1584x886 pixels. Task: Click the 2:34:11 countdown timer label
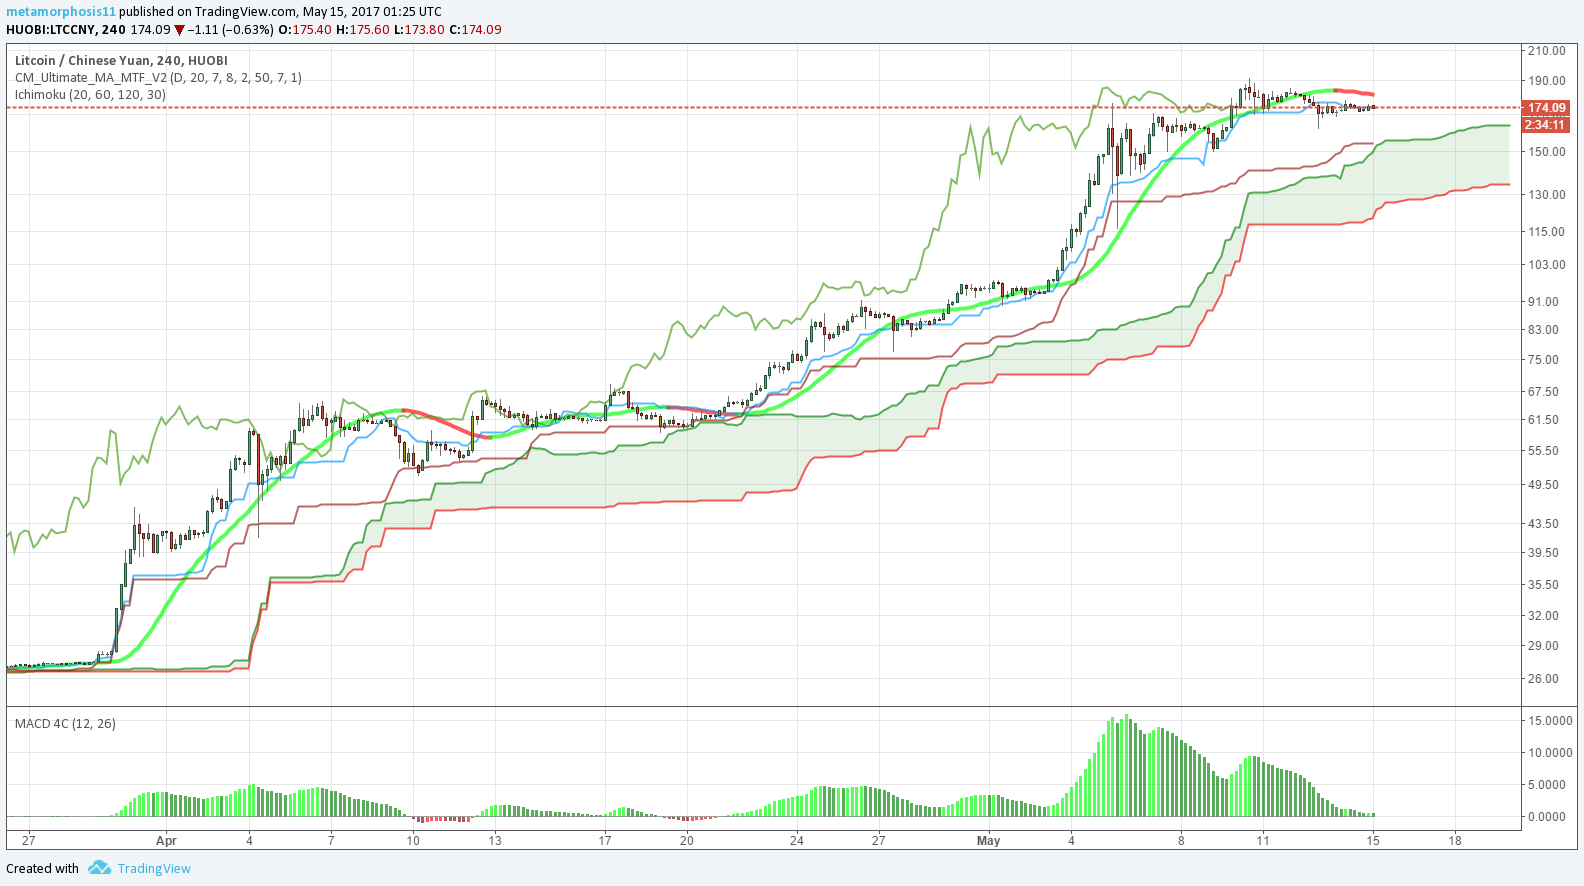coord(1546,124)
